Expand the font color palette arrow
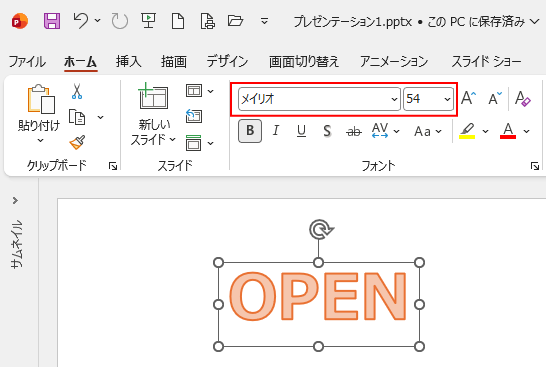 pyautogui.click(x=526, y=131)
